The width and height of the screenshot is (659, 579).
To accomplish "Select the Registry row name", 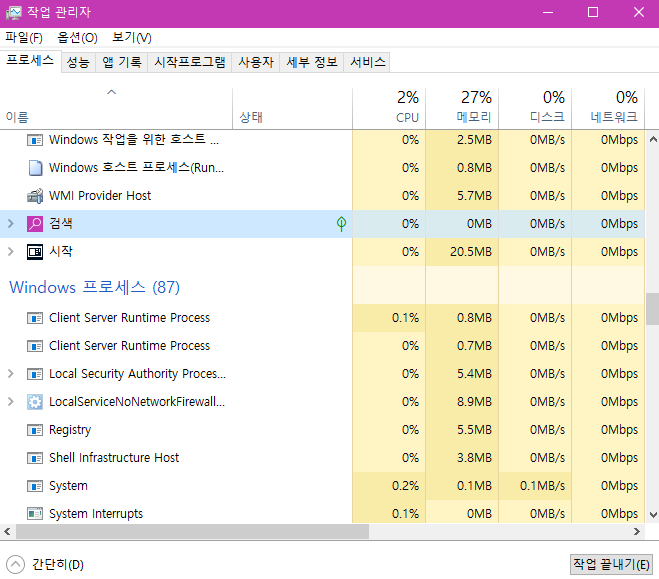I will pos(70,430).
